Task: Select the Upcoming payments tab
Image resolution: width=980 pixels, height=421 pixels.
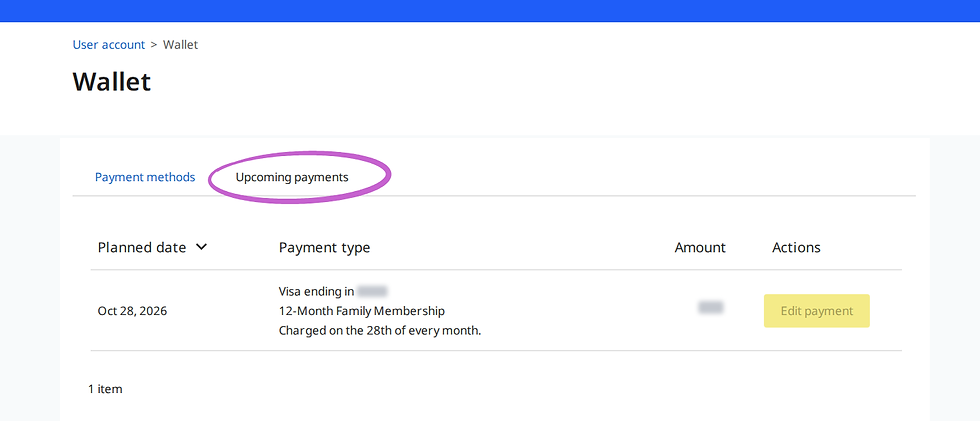Action: pyautogui.click(x=292, y=177)
